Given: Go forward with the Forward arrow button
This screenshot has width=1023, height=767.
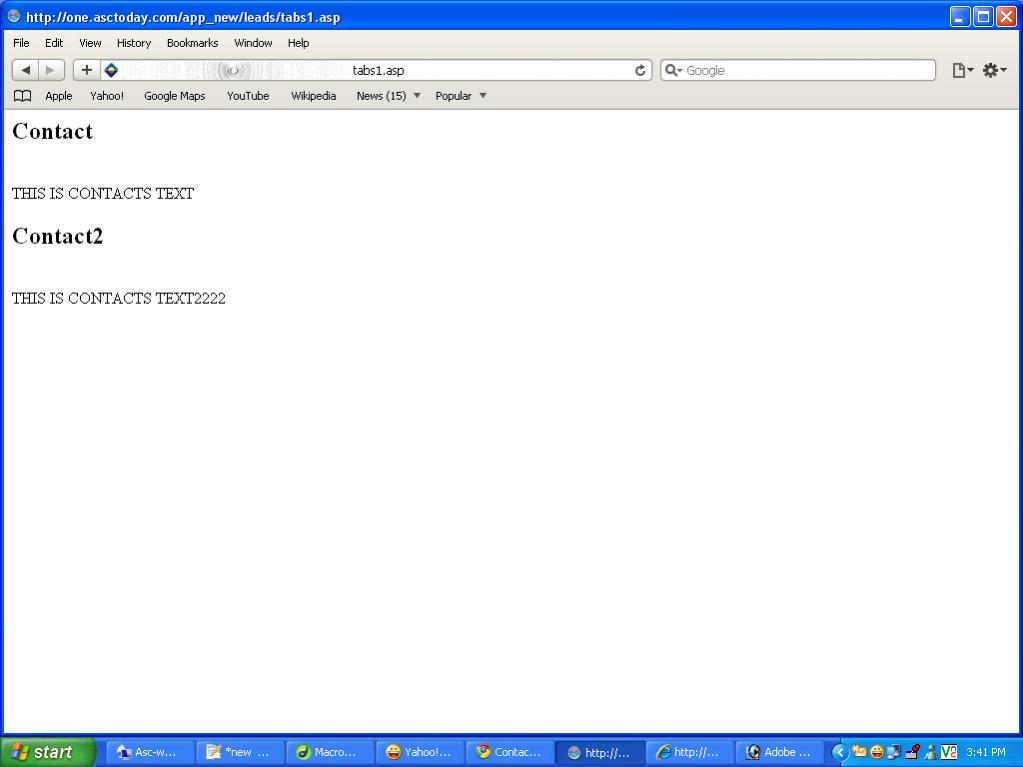Looking at the screenshot, I should [51, 70].
